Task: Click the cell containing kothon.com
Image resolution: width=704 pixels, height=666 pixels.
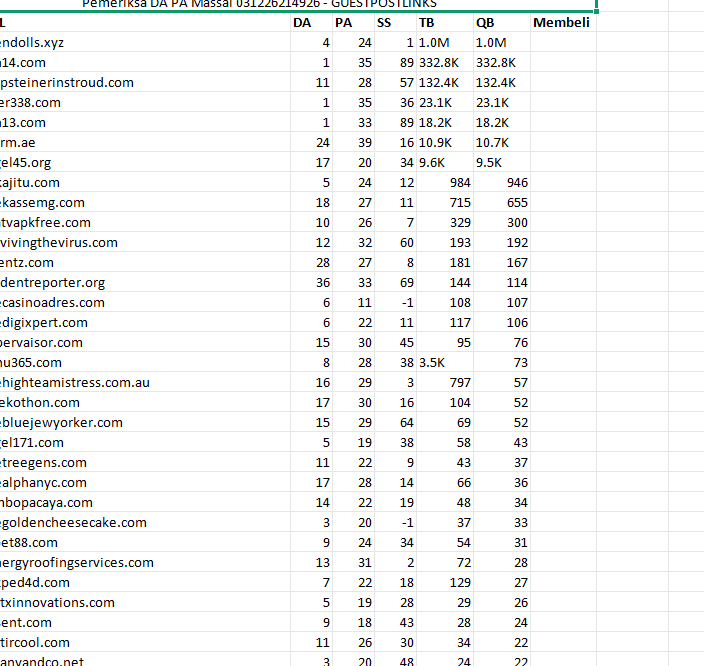Action: pyautogui.click(x=145, y=402)
